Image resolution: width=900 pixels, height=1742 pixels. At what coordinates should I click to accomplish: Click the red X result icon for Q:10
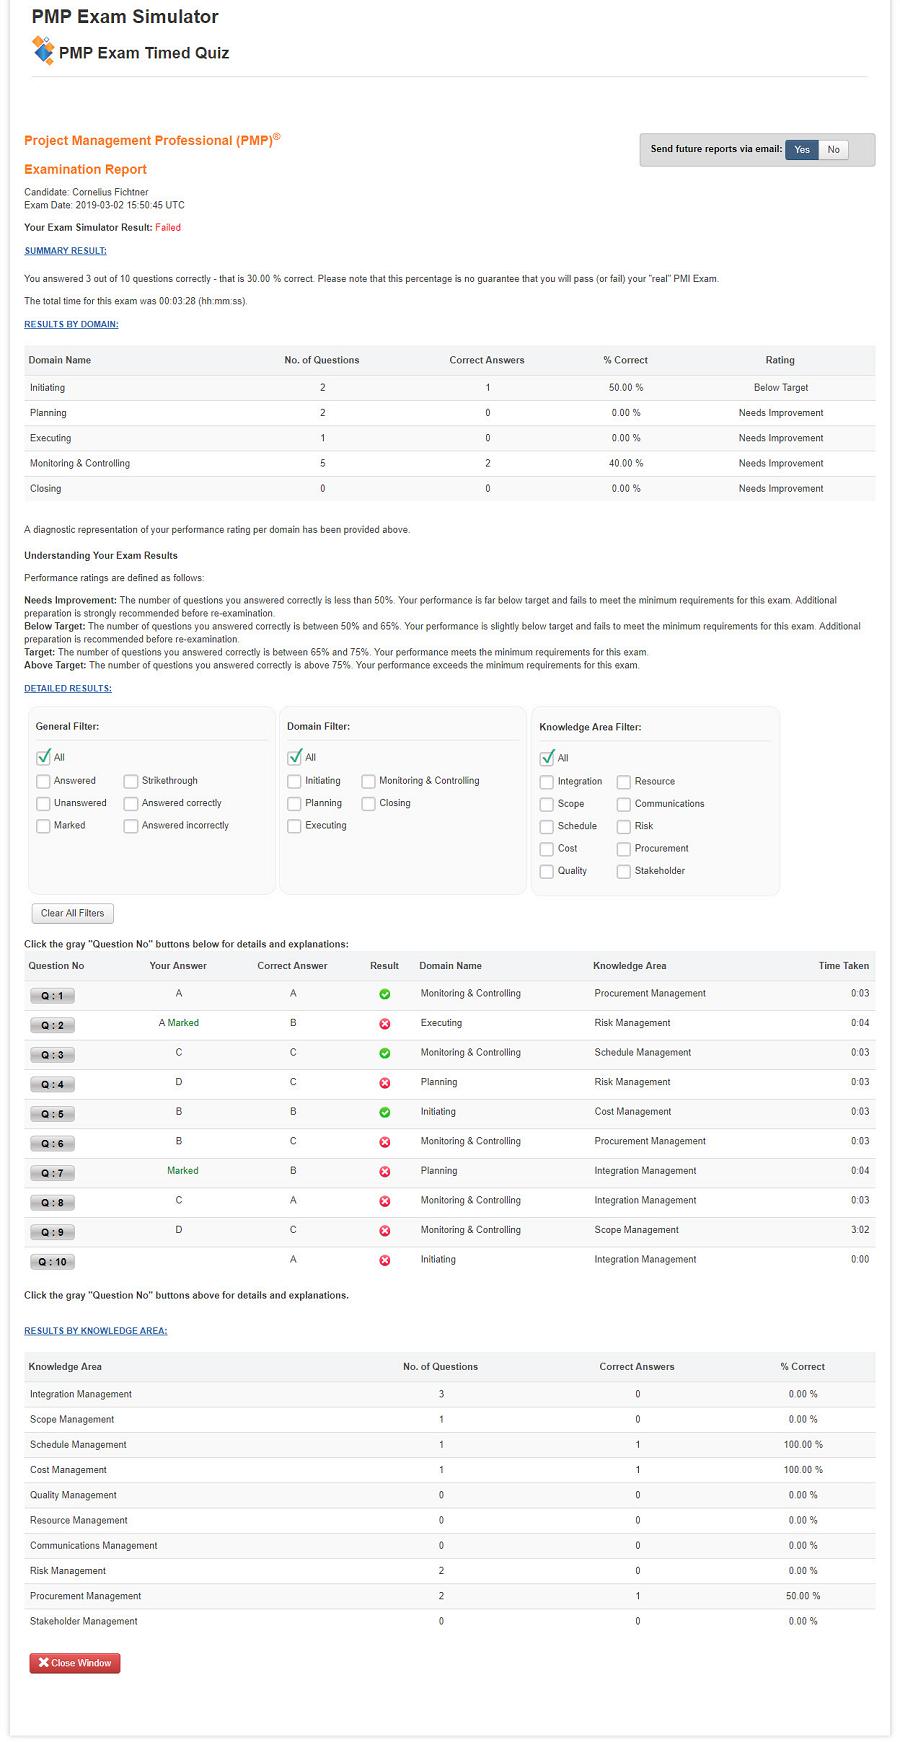[384, 1260]
